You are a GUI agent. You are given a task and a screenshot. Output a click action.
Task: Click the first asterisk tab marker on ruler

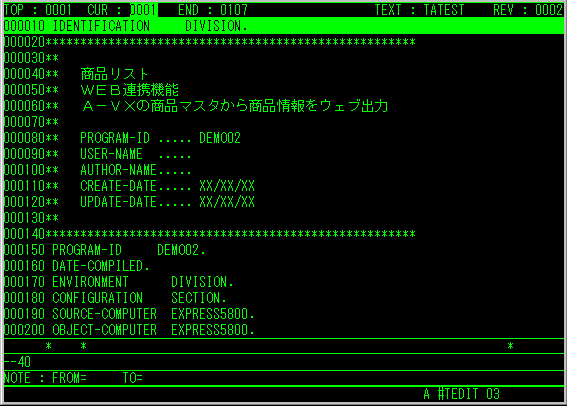click(x=48, y=346)
